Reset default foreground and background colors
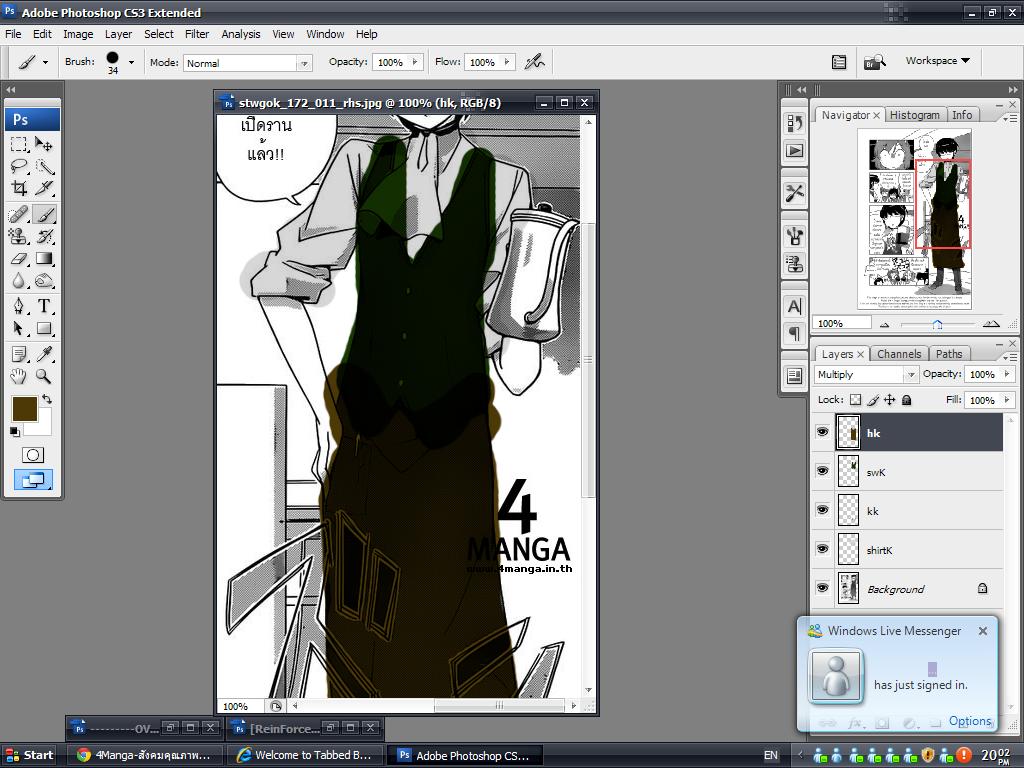Screen dimensions: 1024x768 (14, 431)
